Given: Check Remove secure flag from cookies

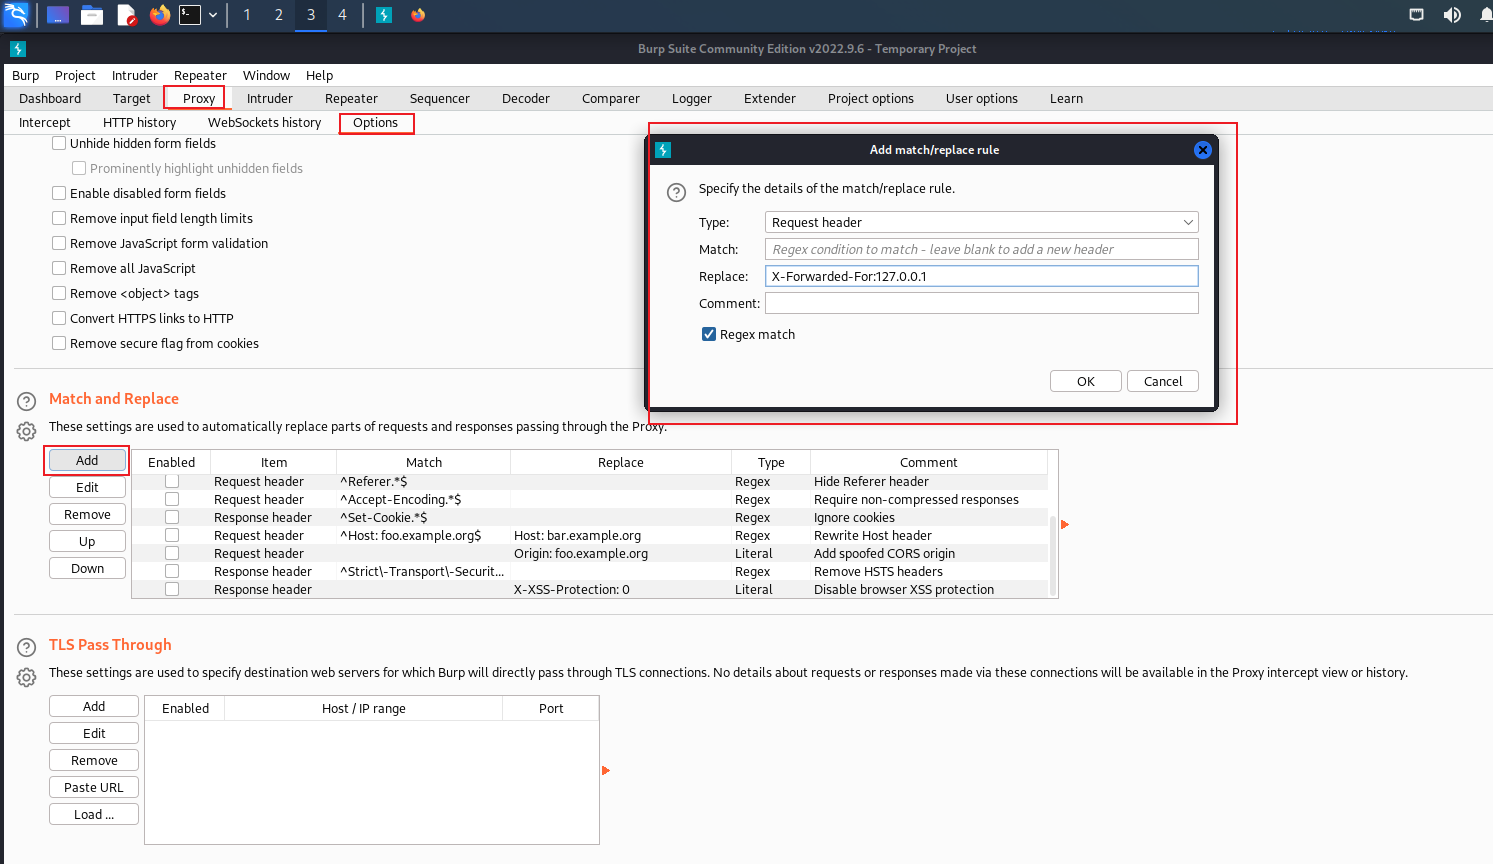Looking at the screenshot, I should click(x=59, y=343).
